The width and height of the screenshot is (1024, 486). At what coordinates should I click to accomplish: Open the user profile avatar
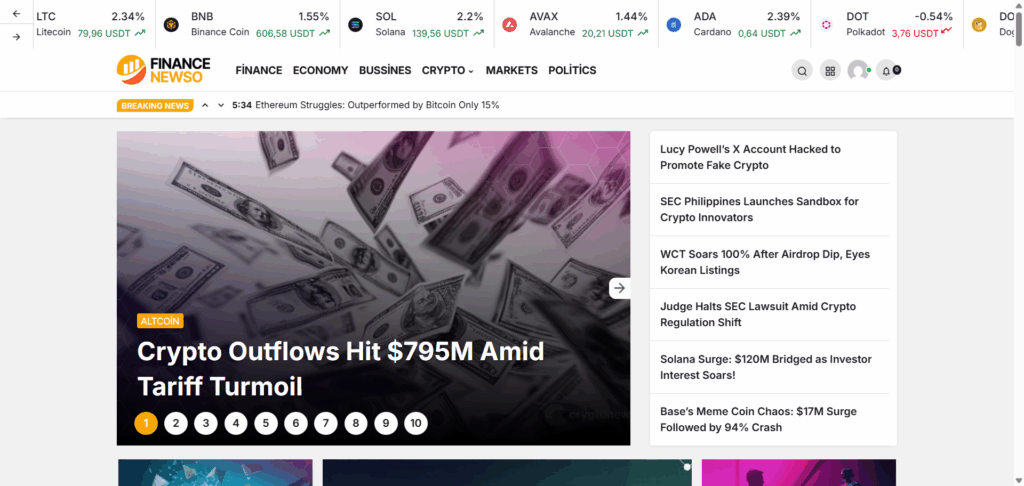tap(858, 71)
